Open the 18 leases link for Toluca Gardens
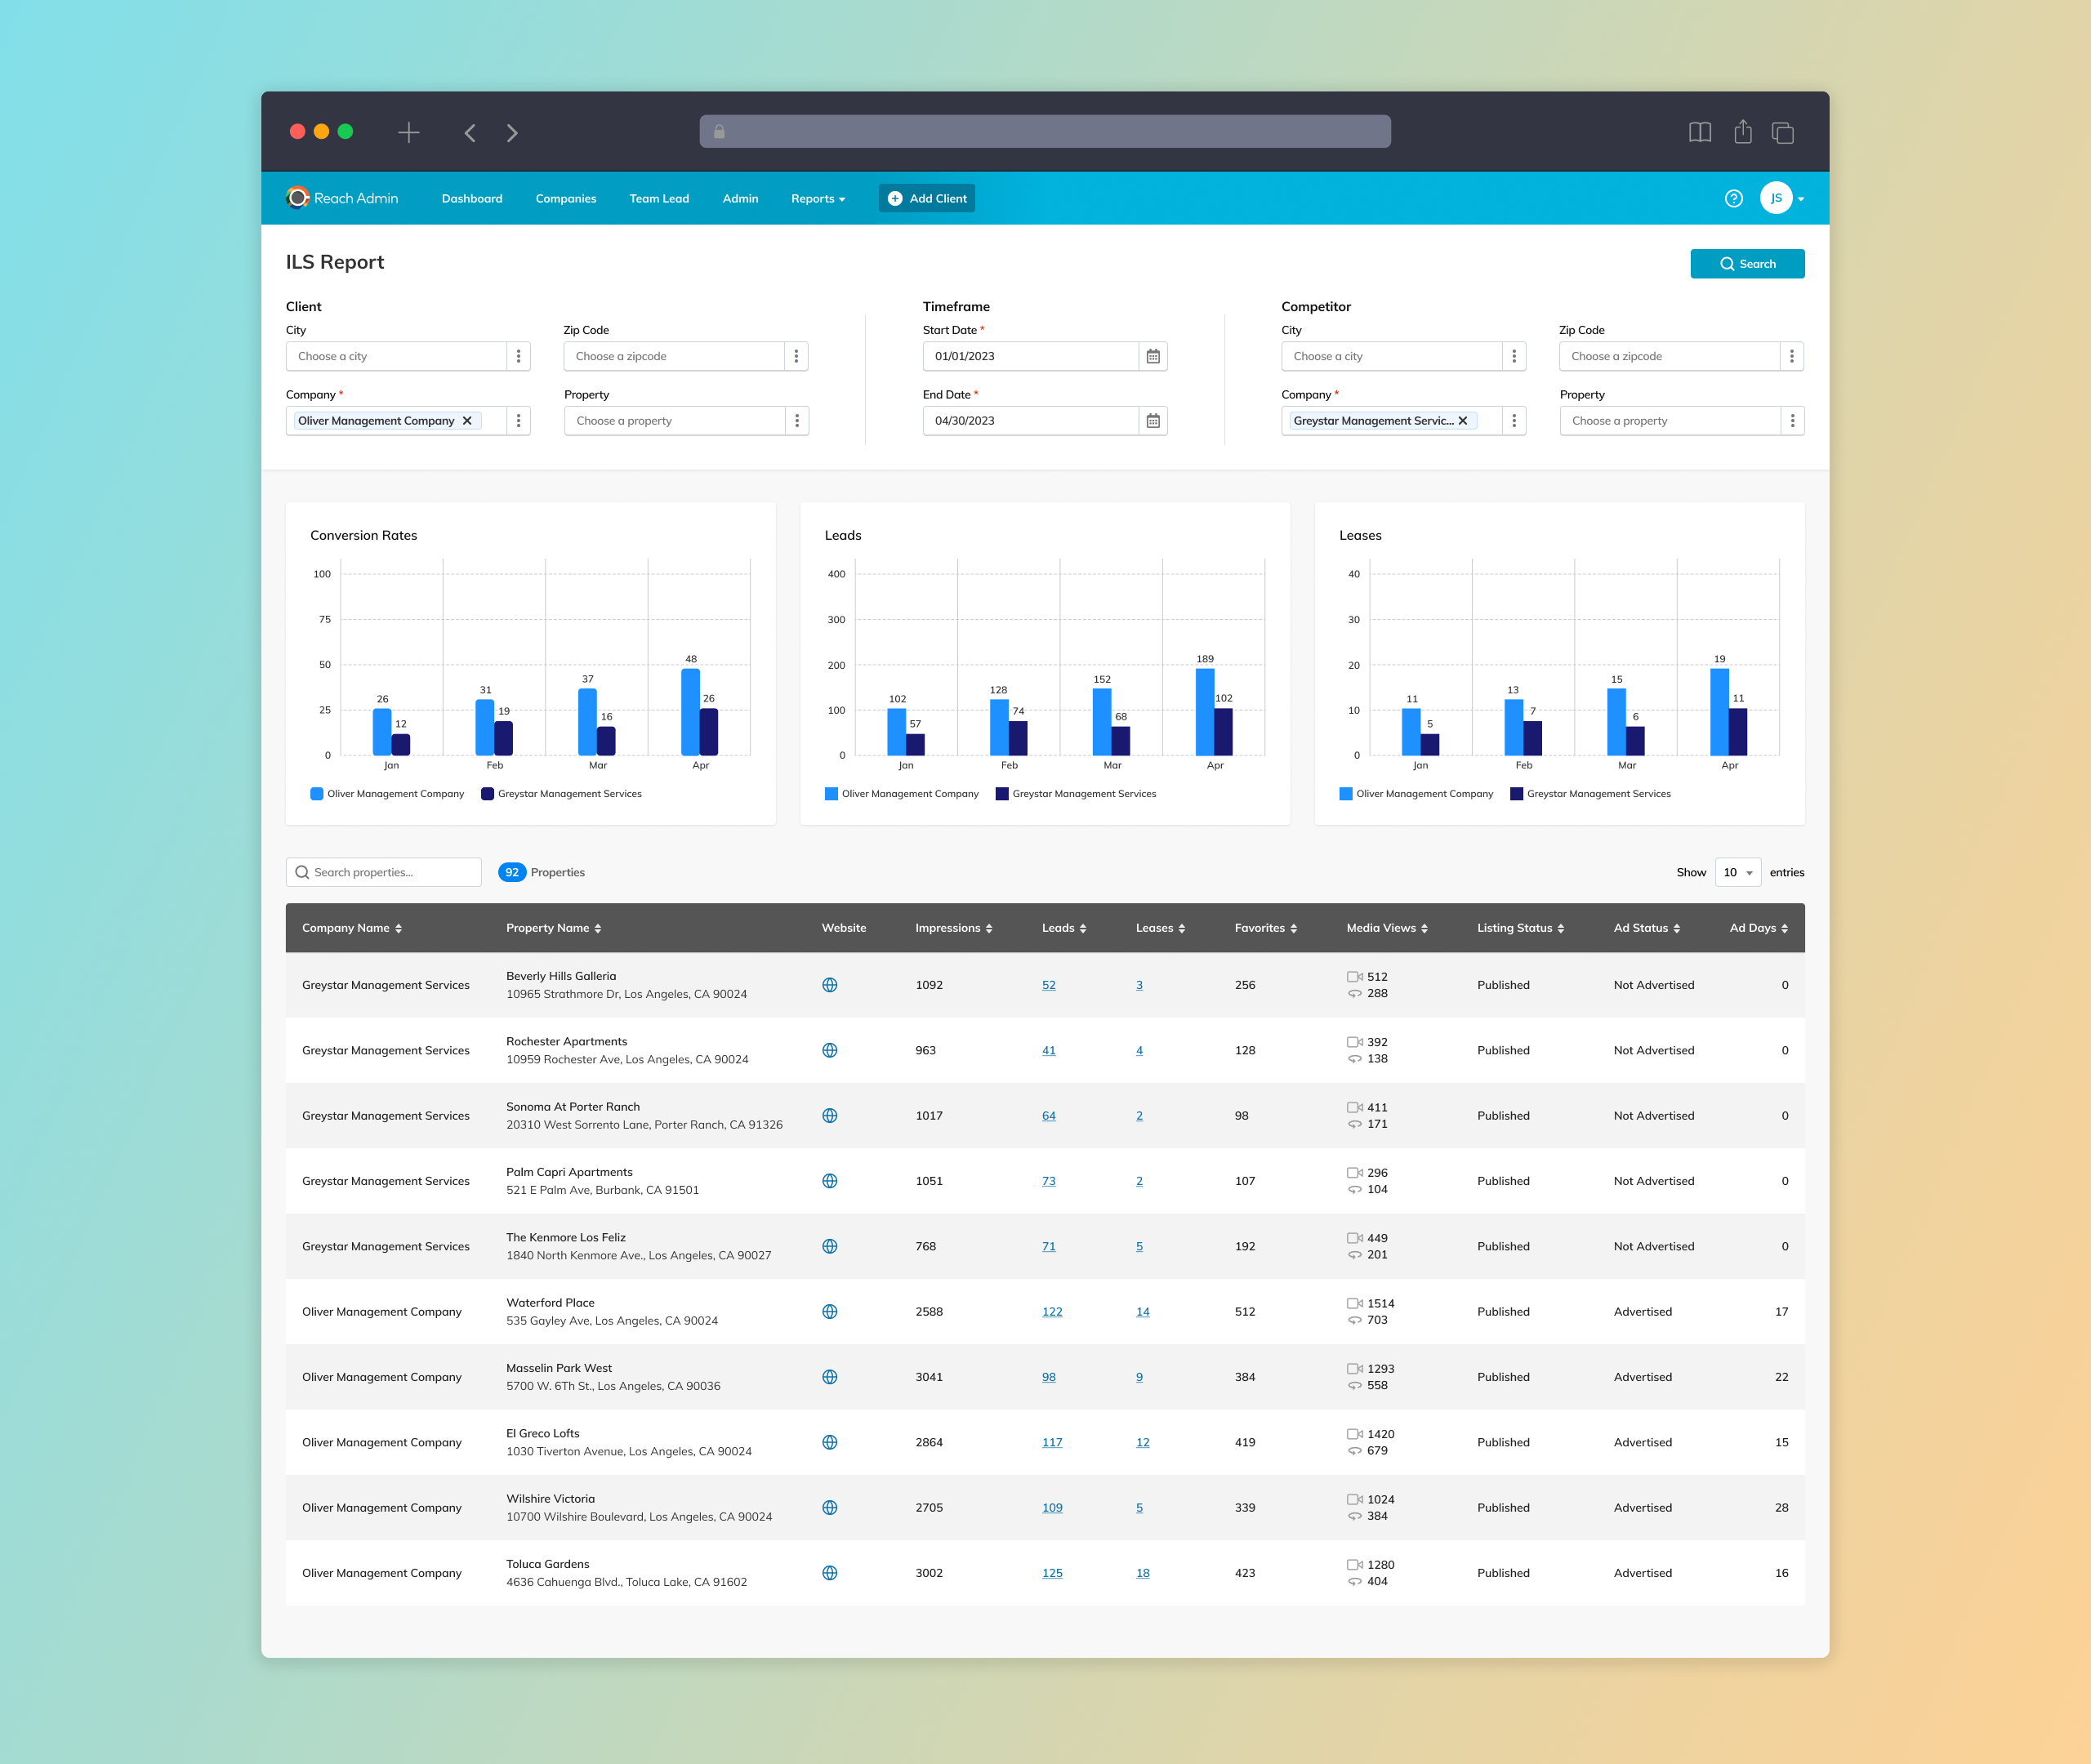Viewport: 2091px width, 1764px height. pyautogui.click(x=1142, y=1573)
